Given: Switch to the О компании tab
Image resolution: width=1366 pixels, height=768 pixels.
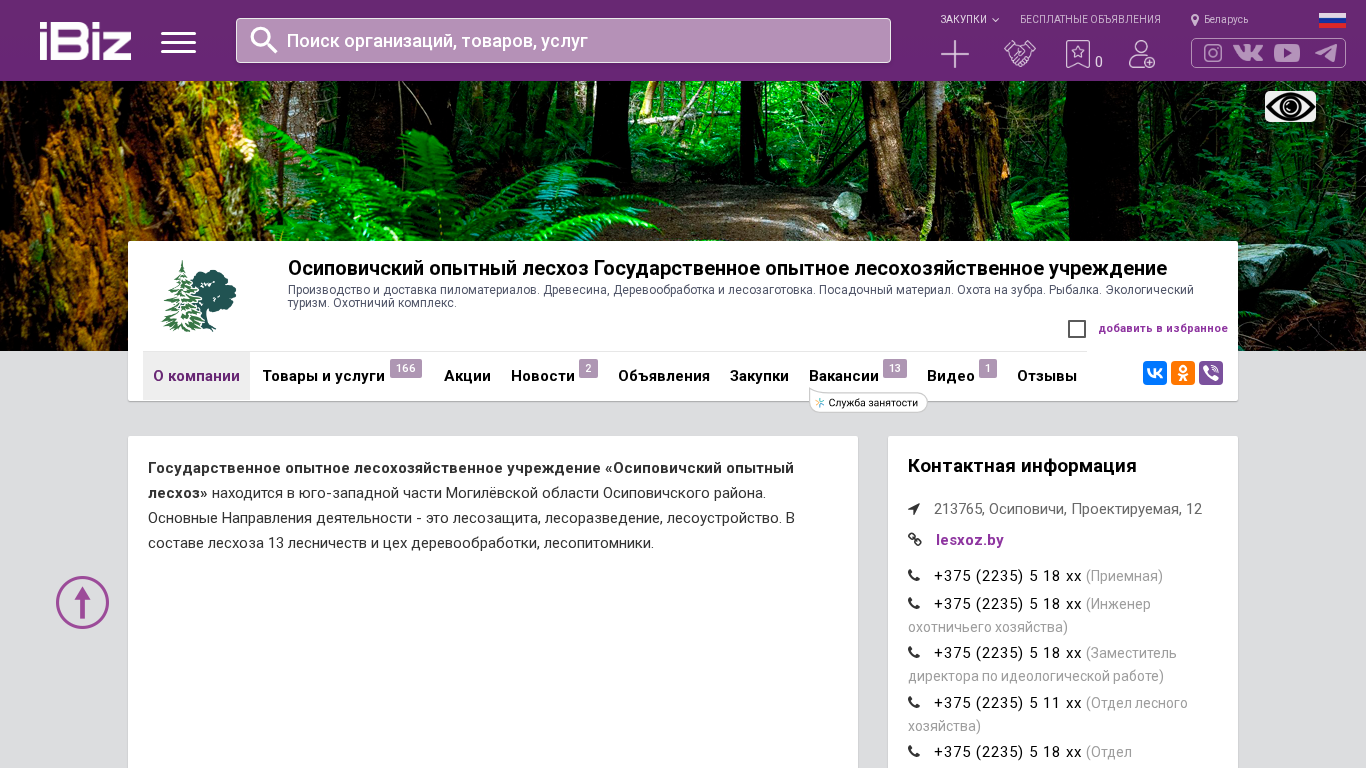Looking at the screenshot, I should click(x=196, y=376).
